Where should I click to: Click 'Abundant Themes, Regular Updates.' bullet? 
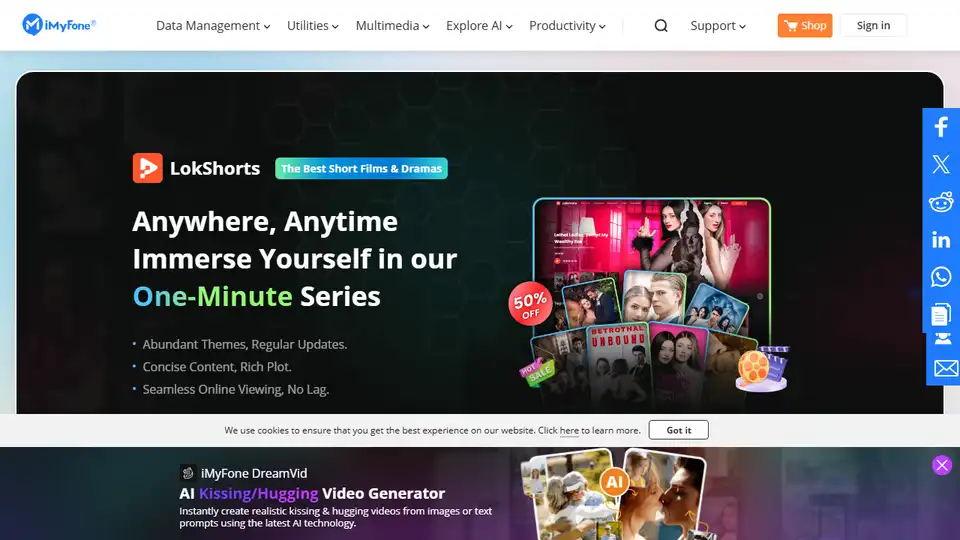pyautogui.click(x=244, y=344)
